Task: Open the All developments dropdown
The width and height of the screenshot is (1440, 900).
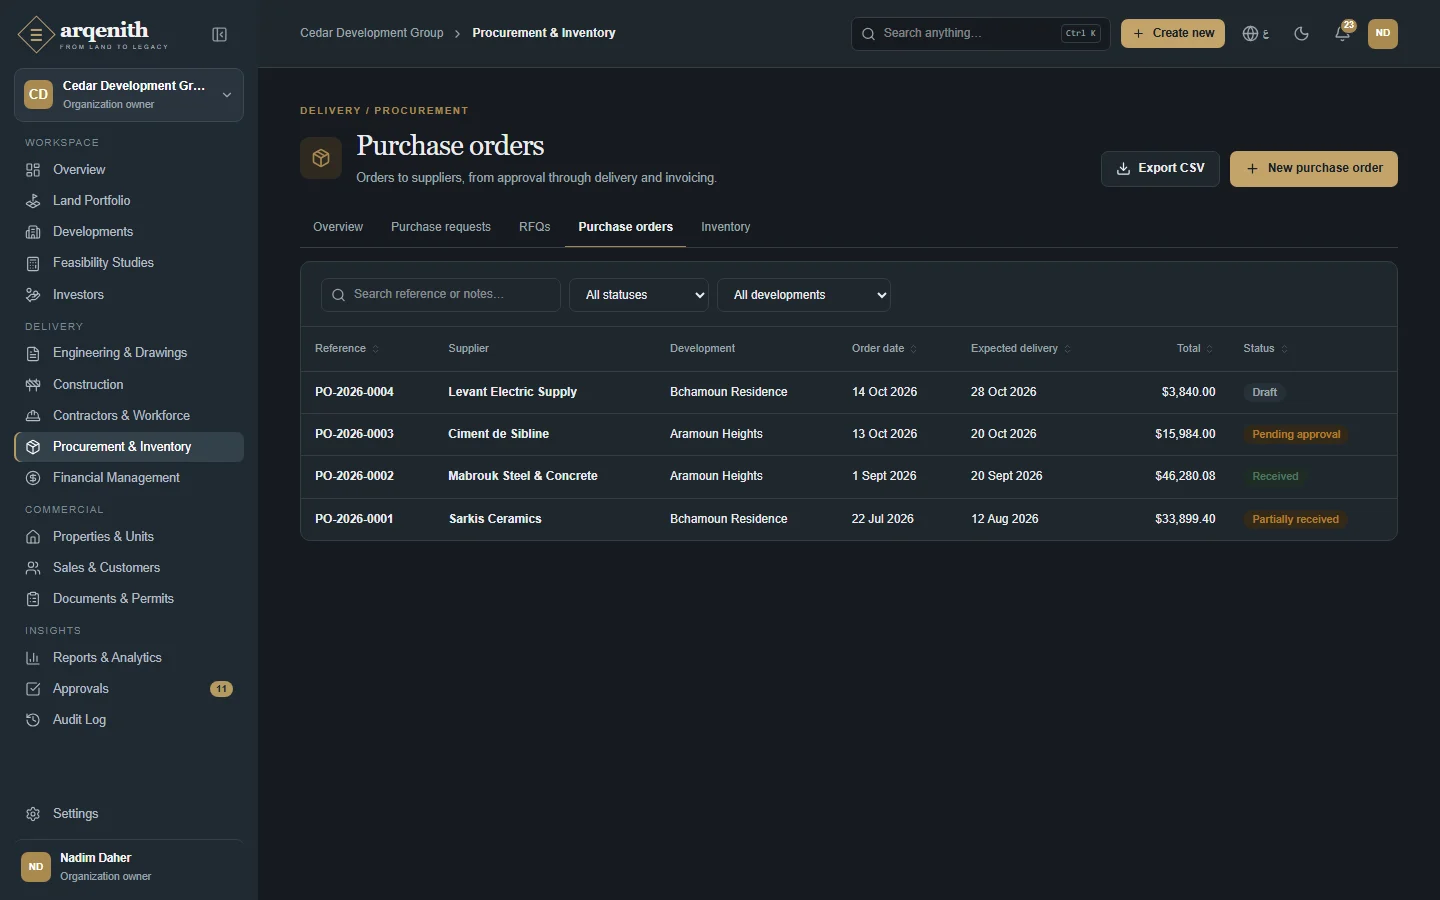Action: click(x=804, y=295)
